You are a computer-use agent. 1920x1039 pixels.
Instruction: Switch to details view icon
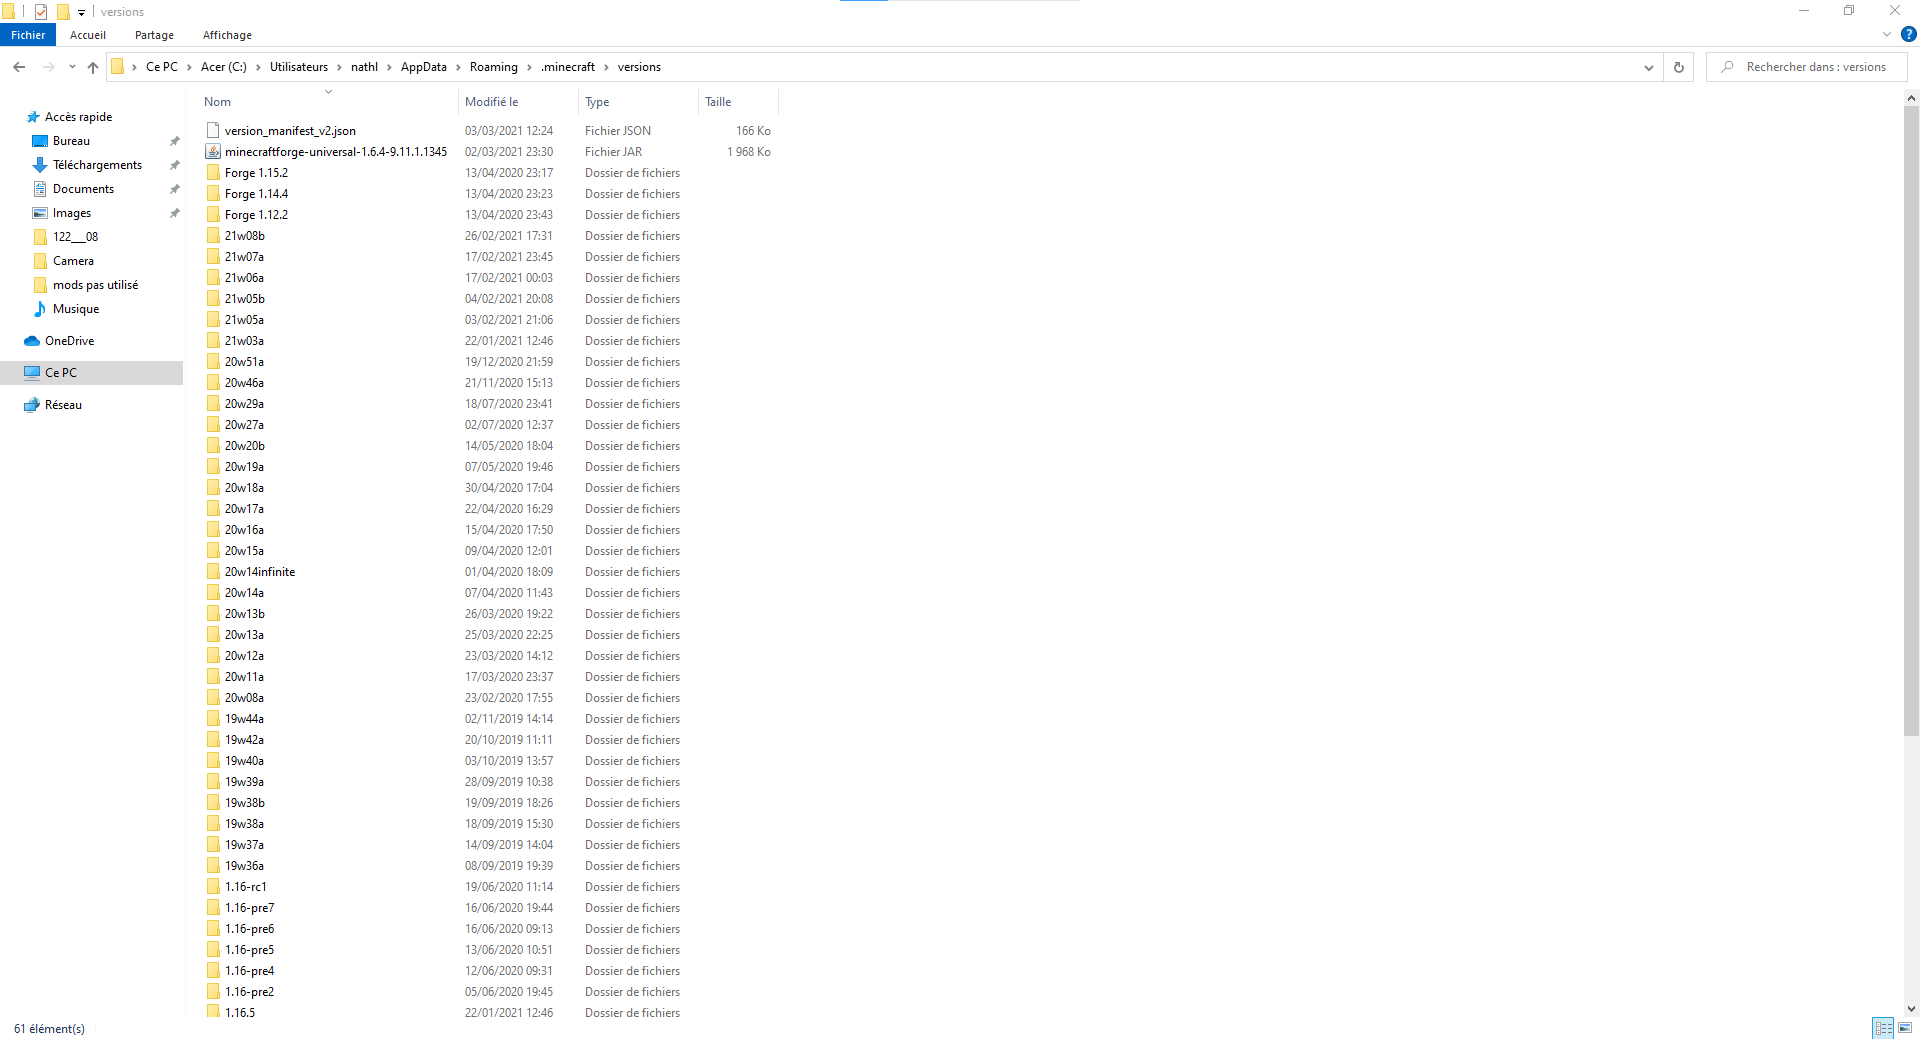point(1883,1028)
